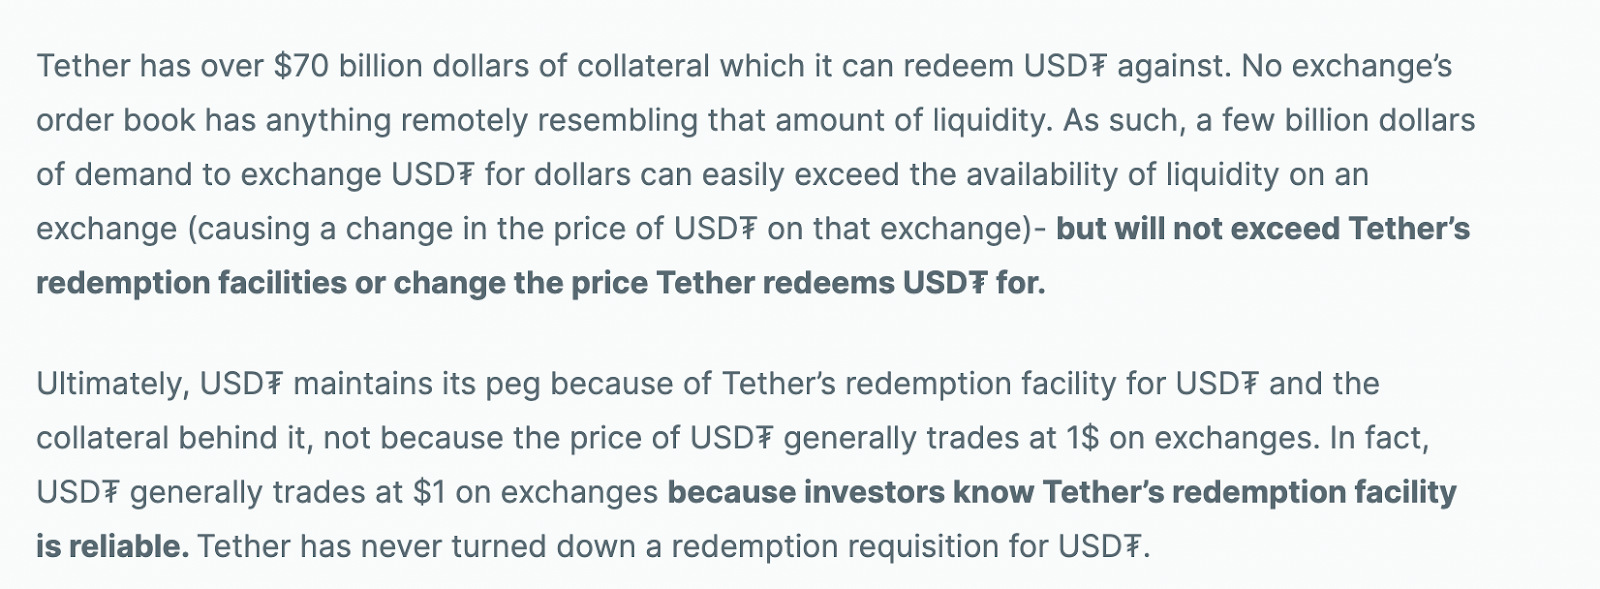This screenshot has width=1600, height=589.
Task: Click the '$1' amount before 'on exchanges'
Action: pyautogui.click(x=430, y=492)
